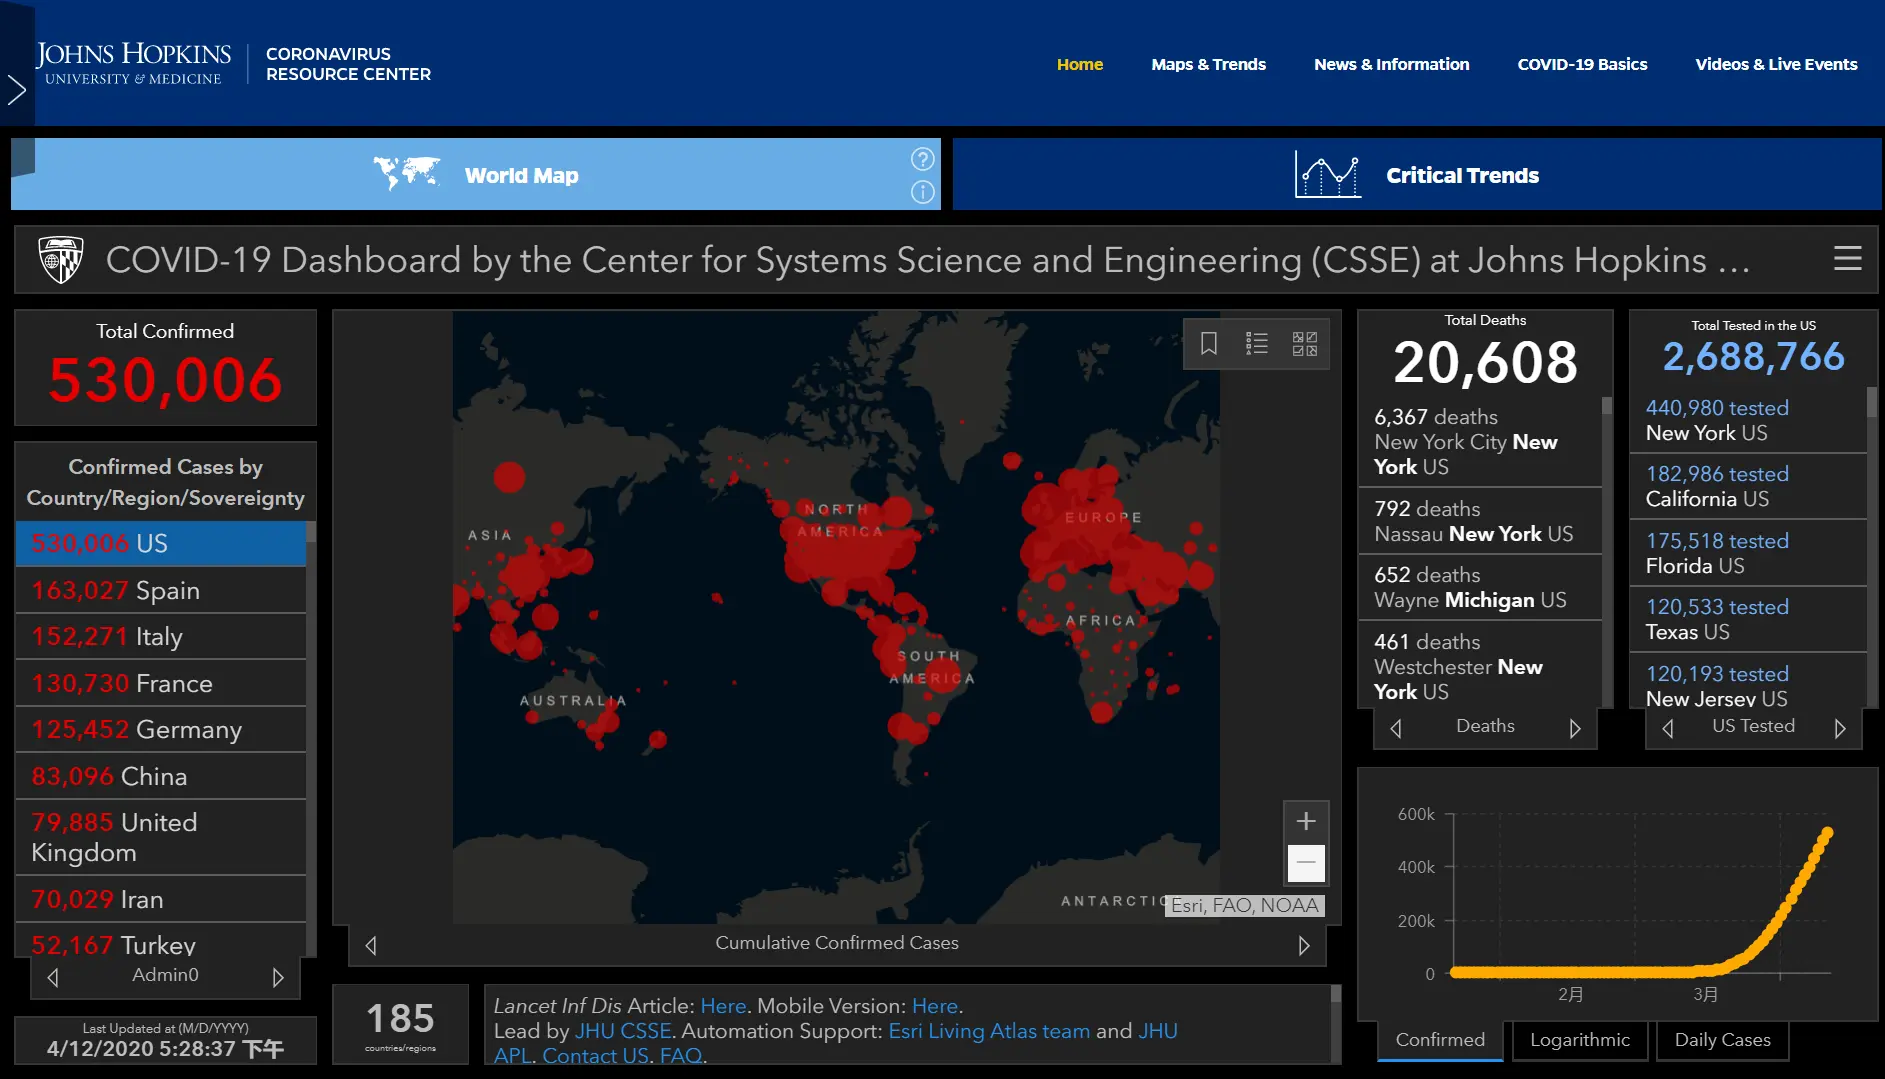Click the Critical Trends chart icon

[1327, 175]
